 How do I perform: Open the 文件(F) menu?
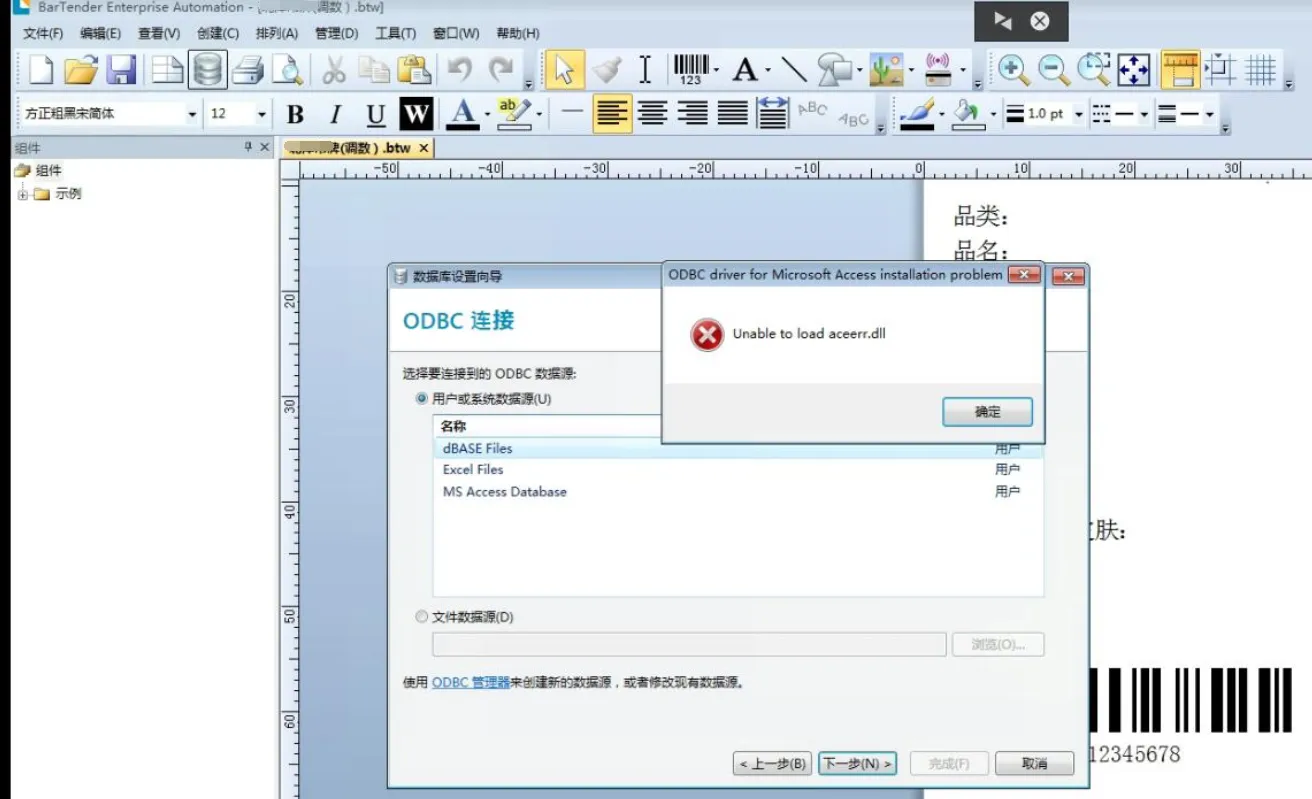coord(43,33)
